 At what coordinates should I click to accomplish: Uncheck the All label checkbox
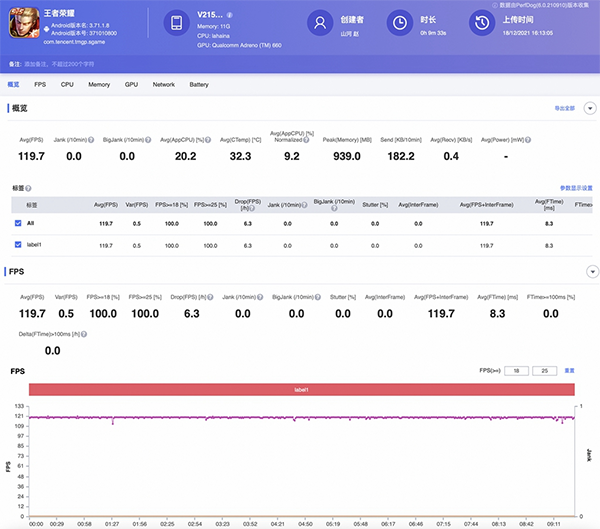pos(18,222)
